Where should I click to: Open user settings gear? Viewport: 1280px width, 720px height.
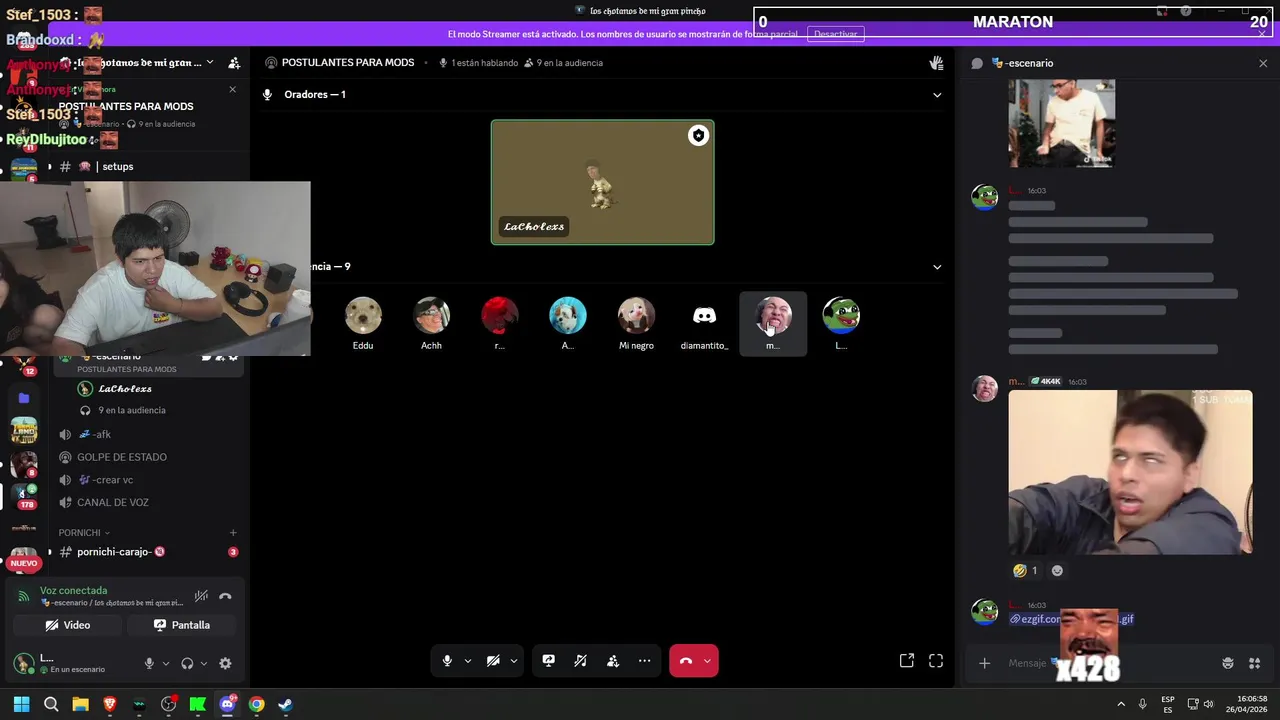click(x=225, y=663)
